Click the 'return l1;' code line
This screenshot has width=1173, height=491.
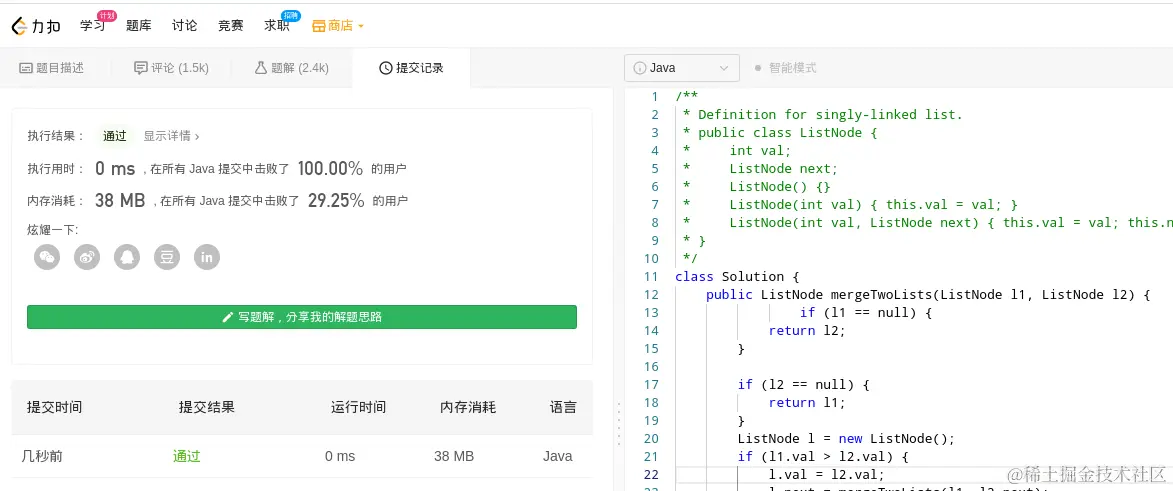click(806, 402)
